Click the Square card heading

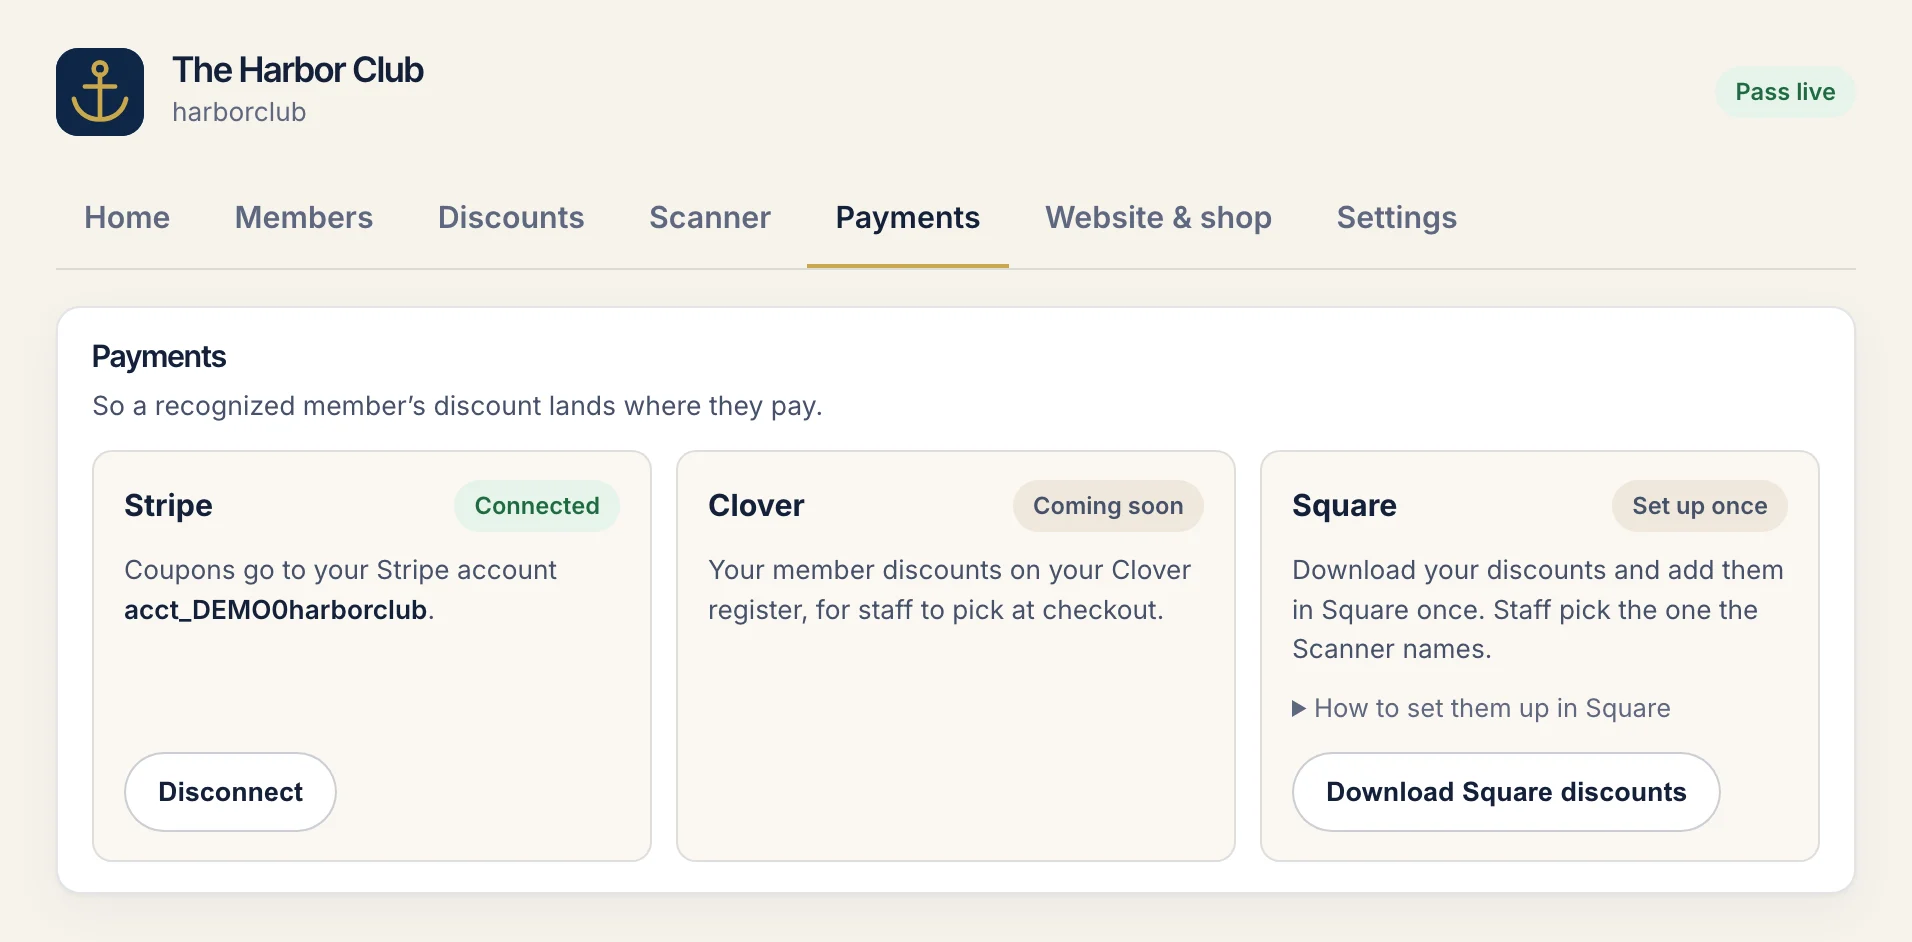point(1344,506)
